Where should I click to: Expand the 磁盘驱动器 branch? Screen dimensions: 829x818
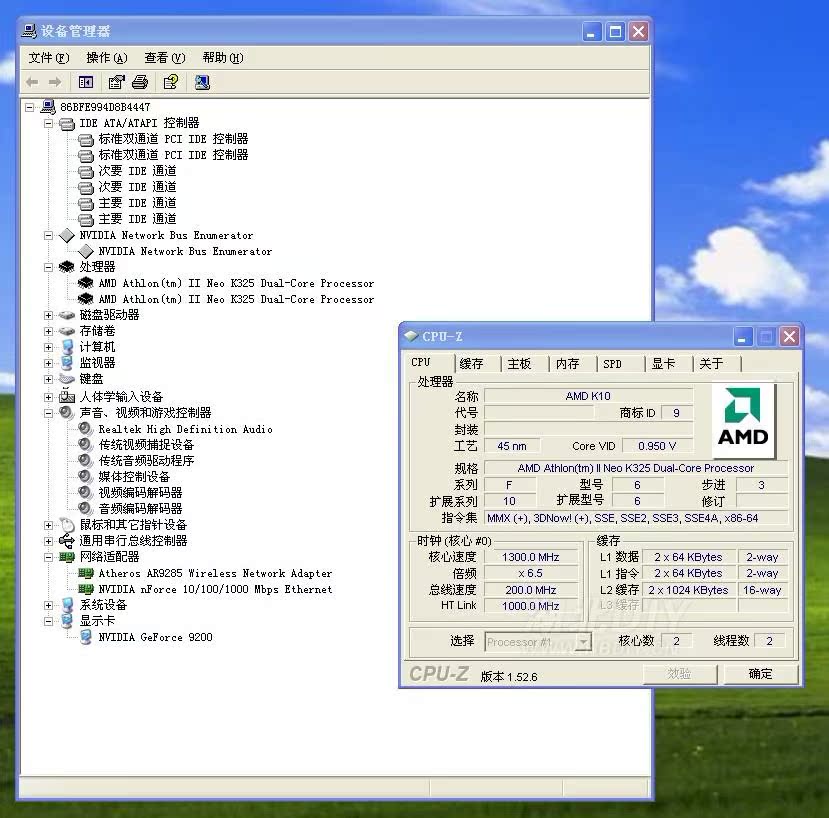click(x=49, y=316)
